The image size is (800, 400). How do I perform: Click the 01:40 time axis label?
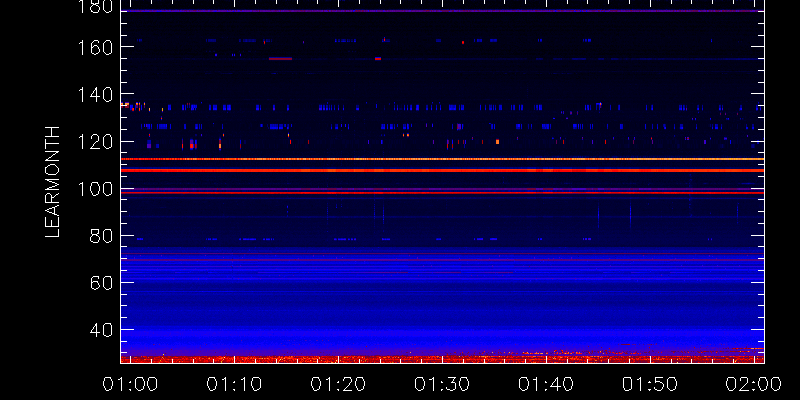[546, 384]
